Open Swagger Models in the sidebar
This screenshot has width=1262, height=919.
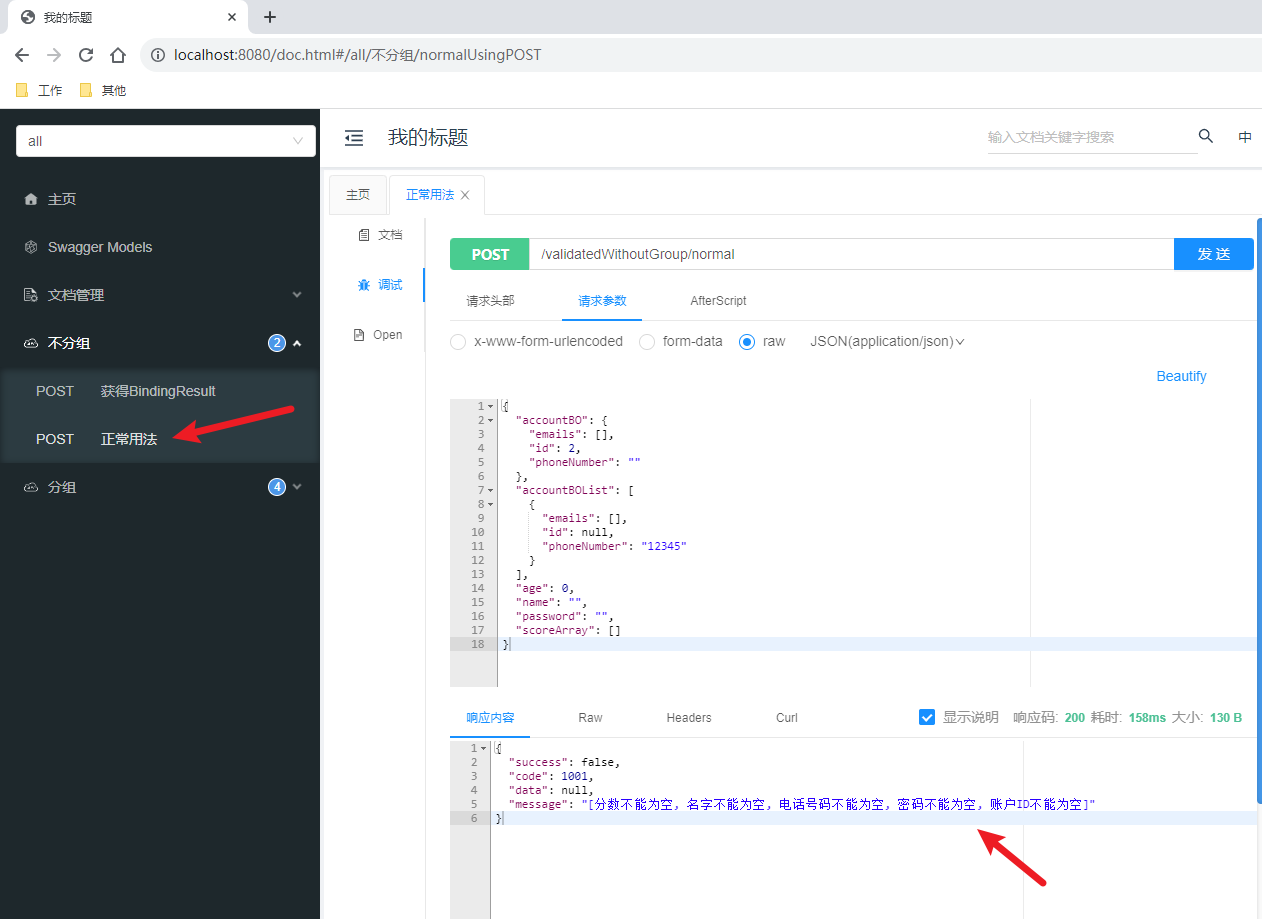click(160, 247)
